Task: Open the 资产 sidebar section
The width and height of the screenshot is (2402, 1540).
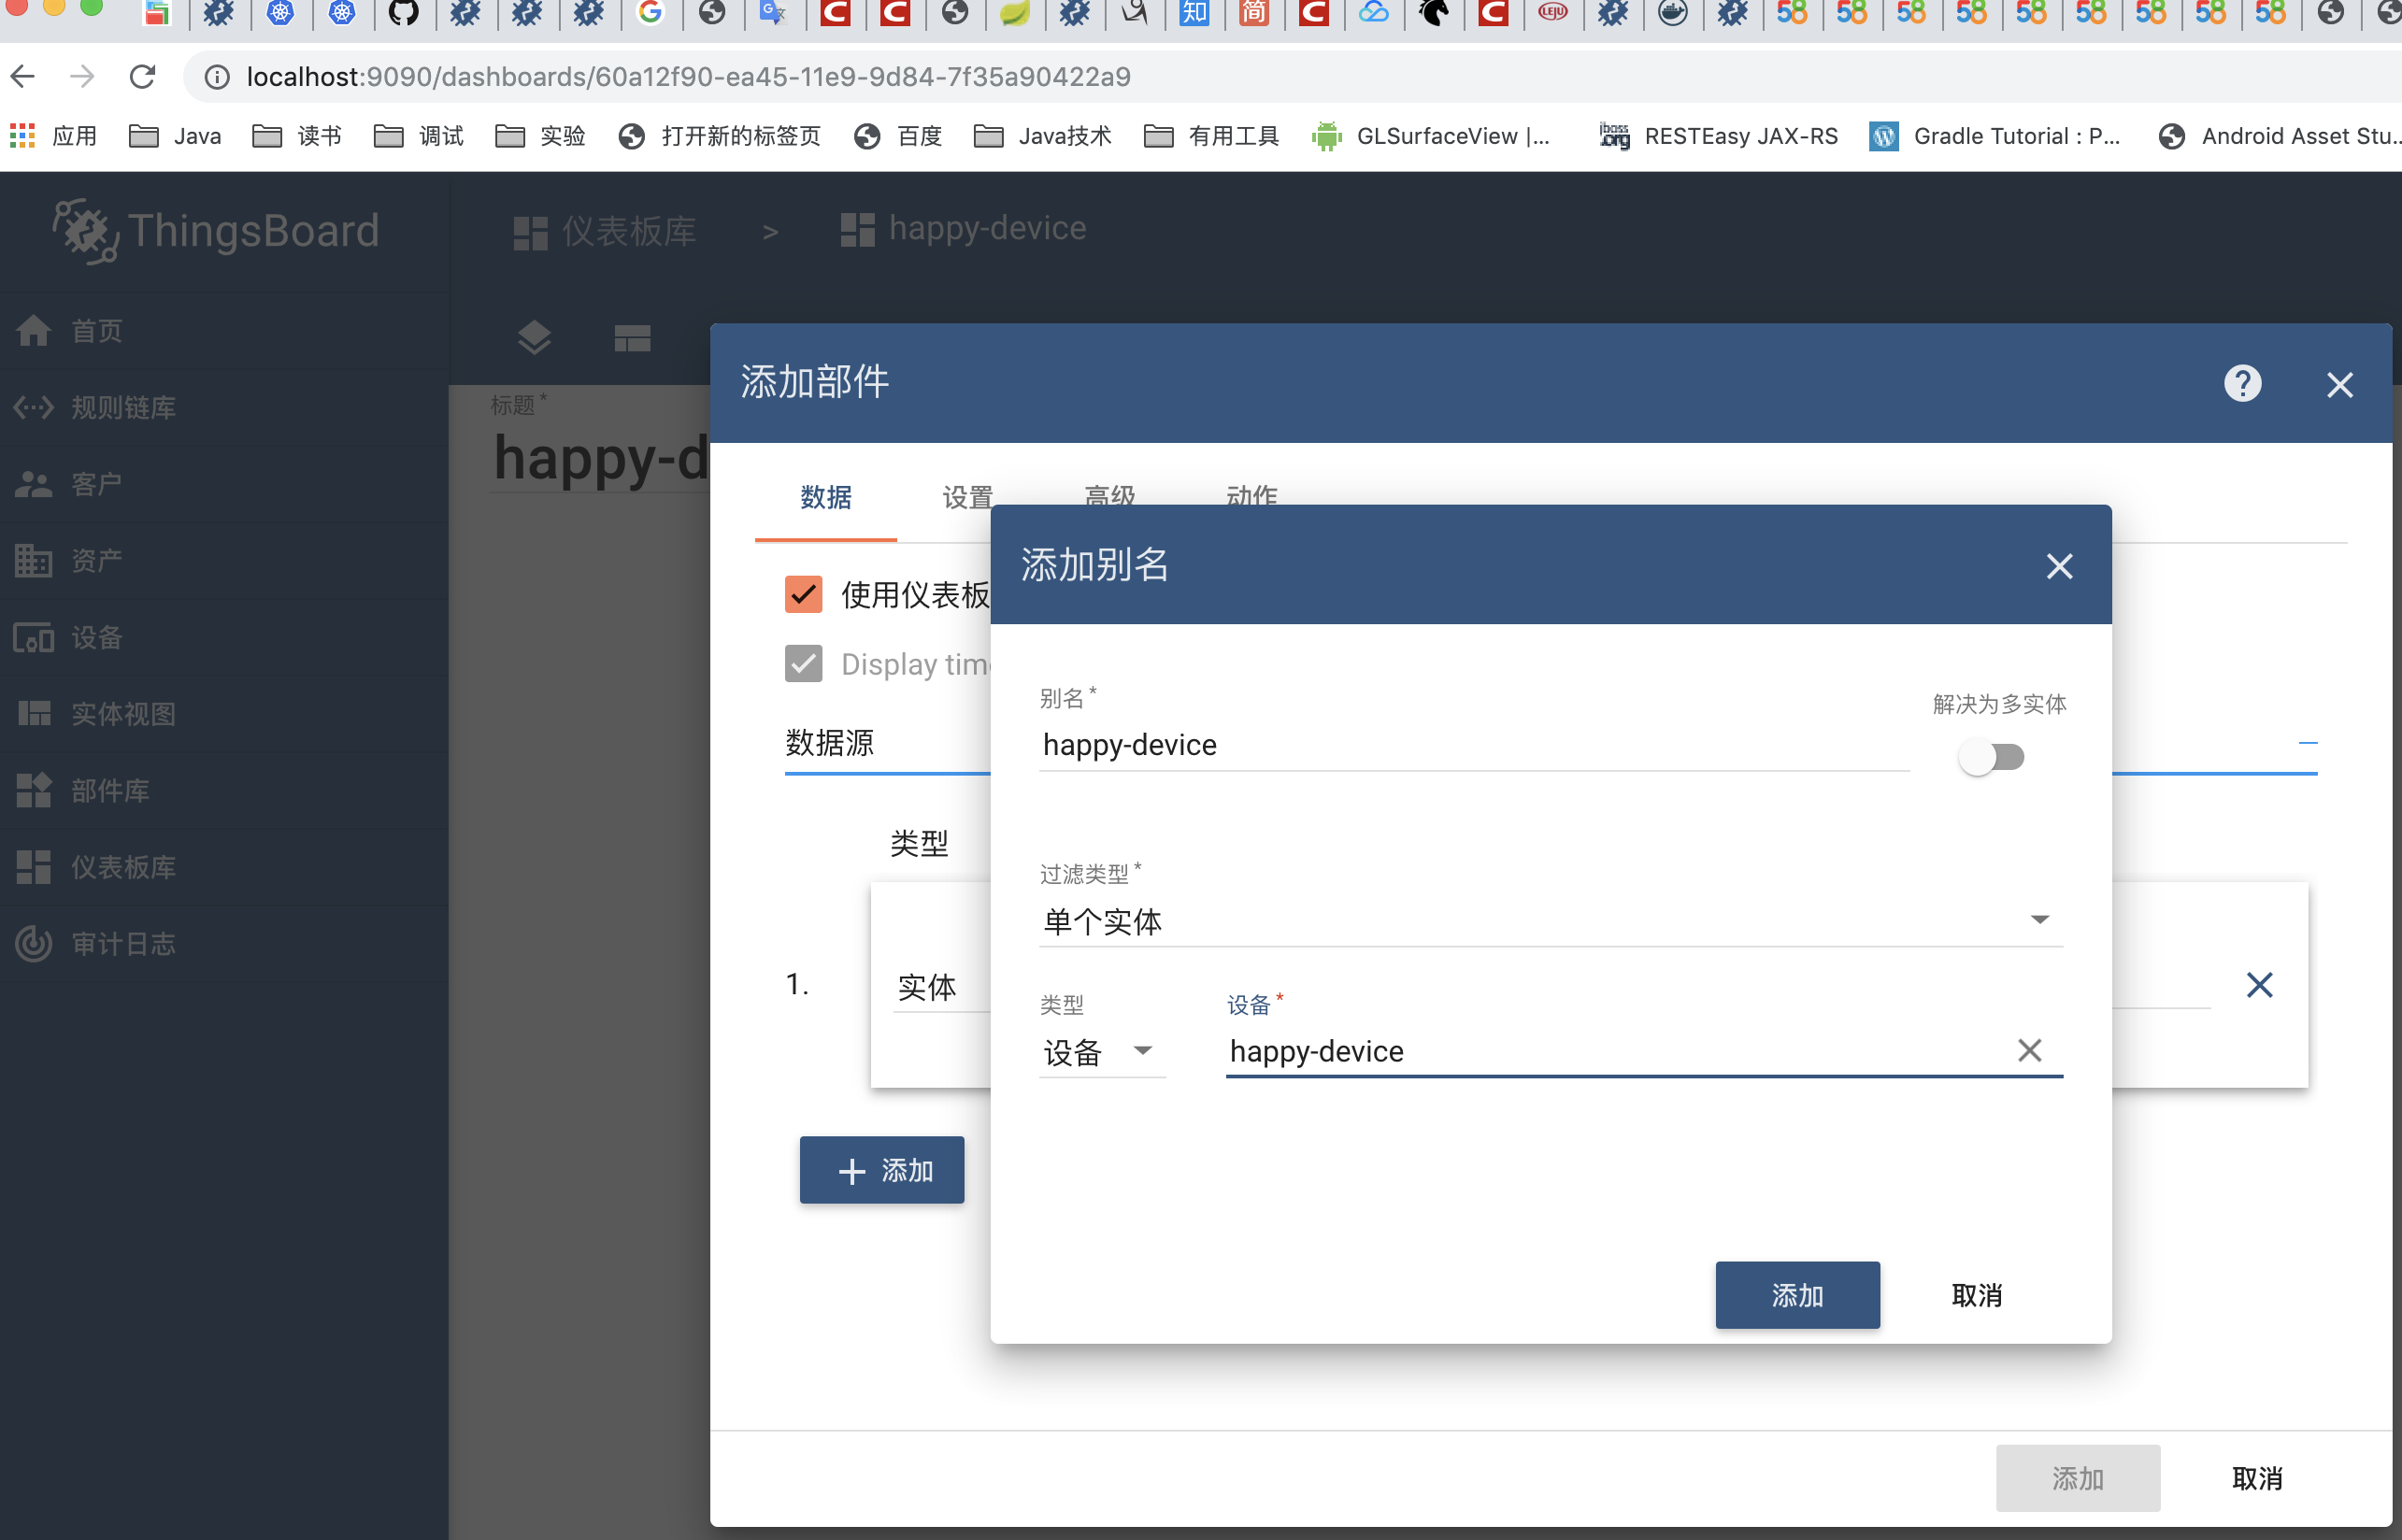Action: (96, 560)
